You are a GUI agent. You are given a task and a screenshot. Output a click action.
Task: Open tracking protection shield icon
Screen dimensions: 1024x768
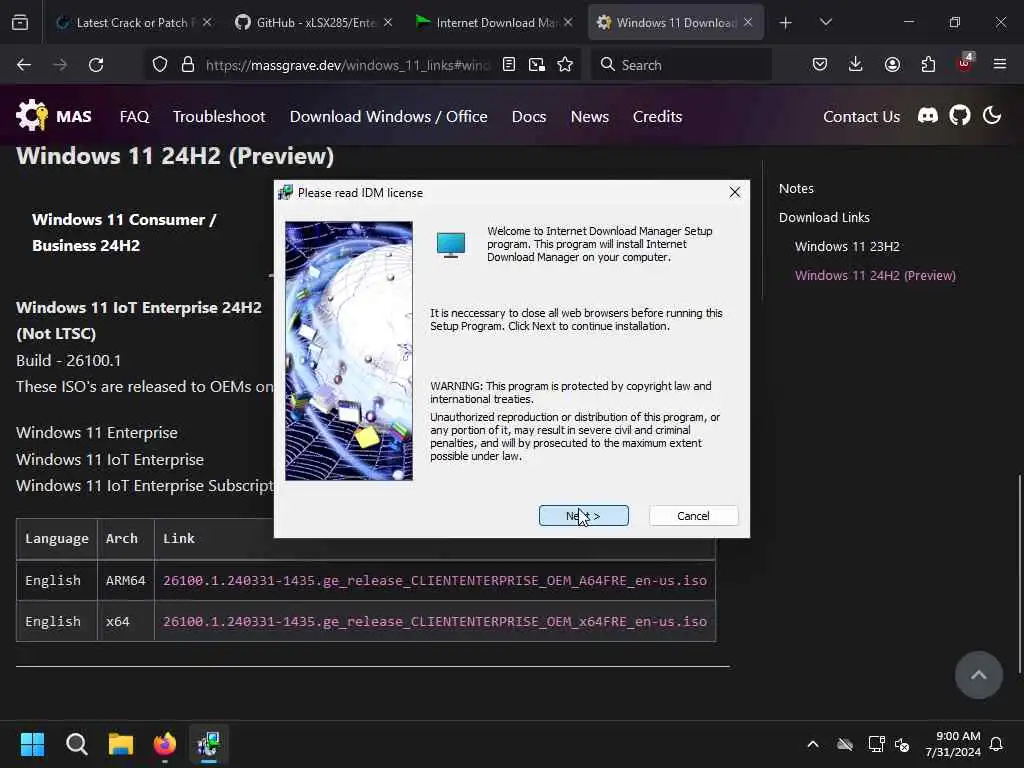[x=160, y=65]
